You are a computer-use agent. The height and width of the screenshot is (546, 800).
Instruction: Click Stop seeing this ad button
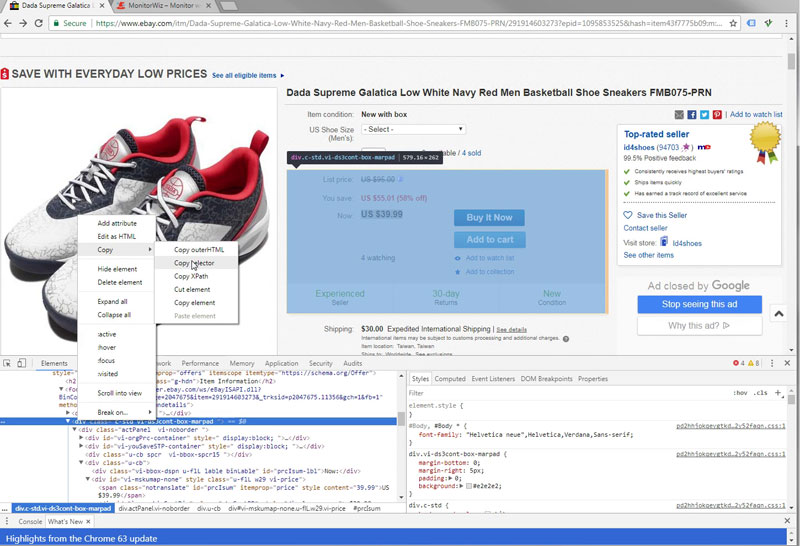coord(699,304)
